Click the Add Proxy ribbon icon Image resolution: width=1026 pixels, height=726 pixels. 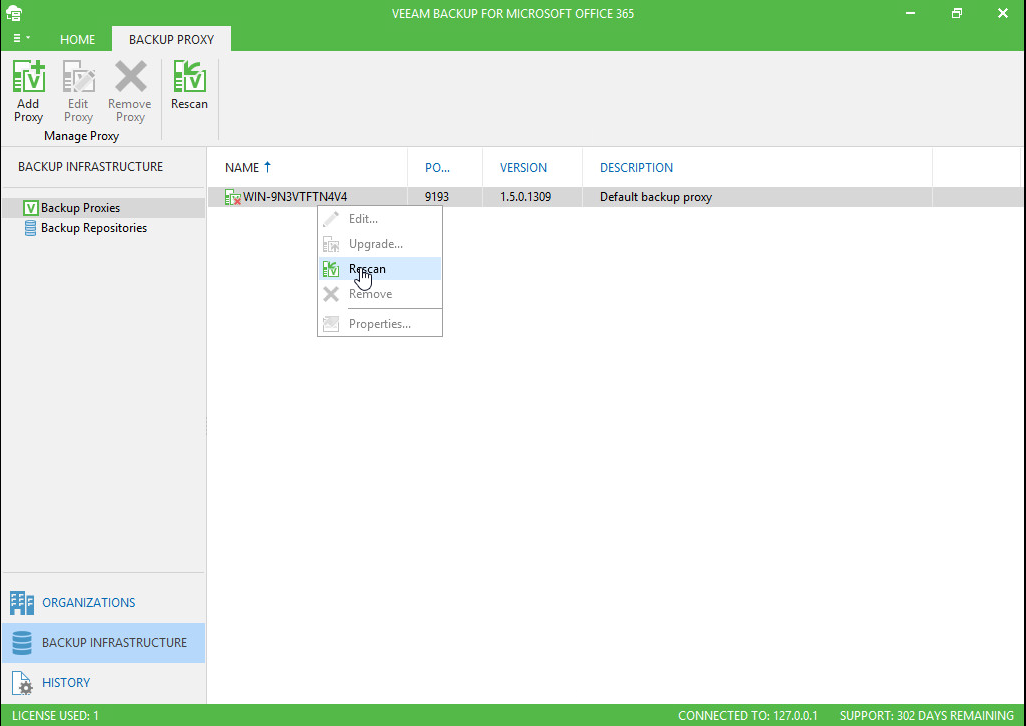tap(28, 90)
